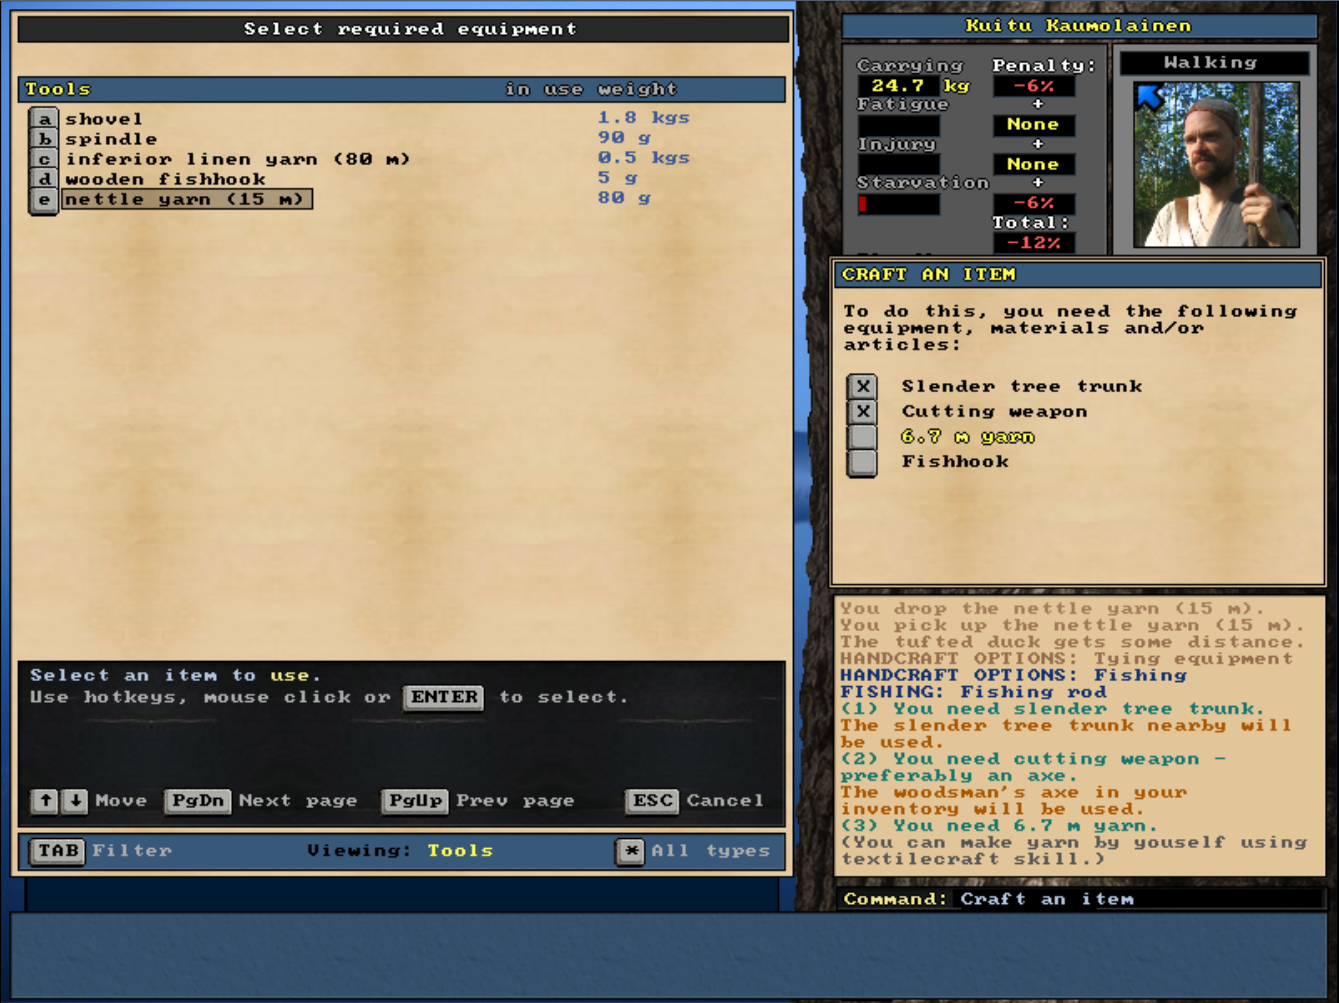The image size is (1339, 1003).
Task: Toggle the Cutting weapon checkbox
Action: click(x=862, y=412)
